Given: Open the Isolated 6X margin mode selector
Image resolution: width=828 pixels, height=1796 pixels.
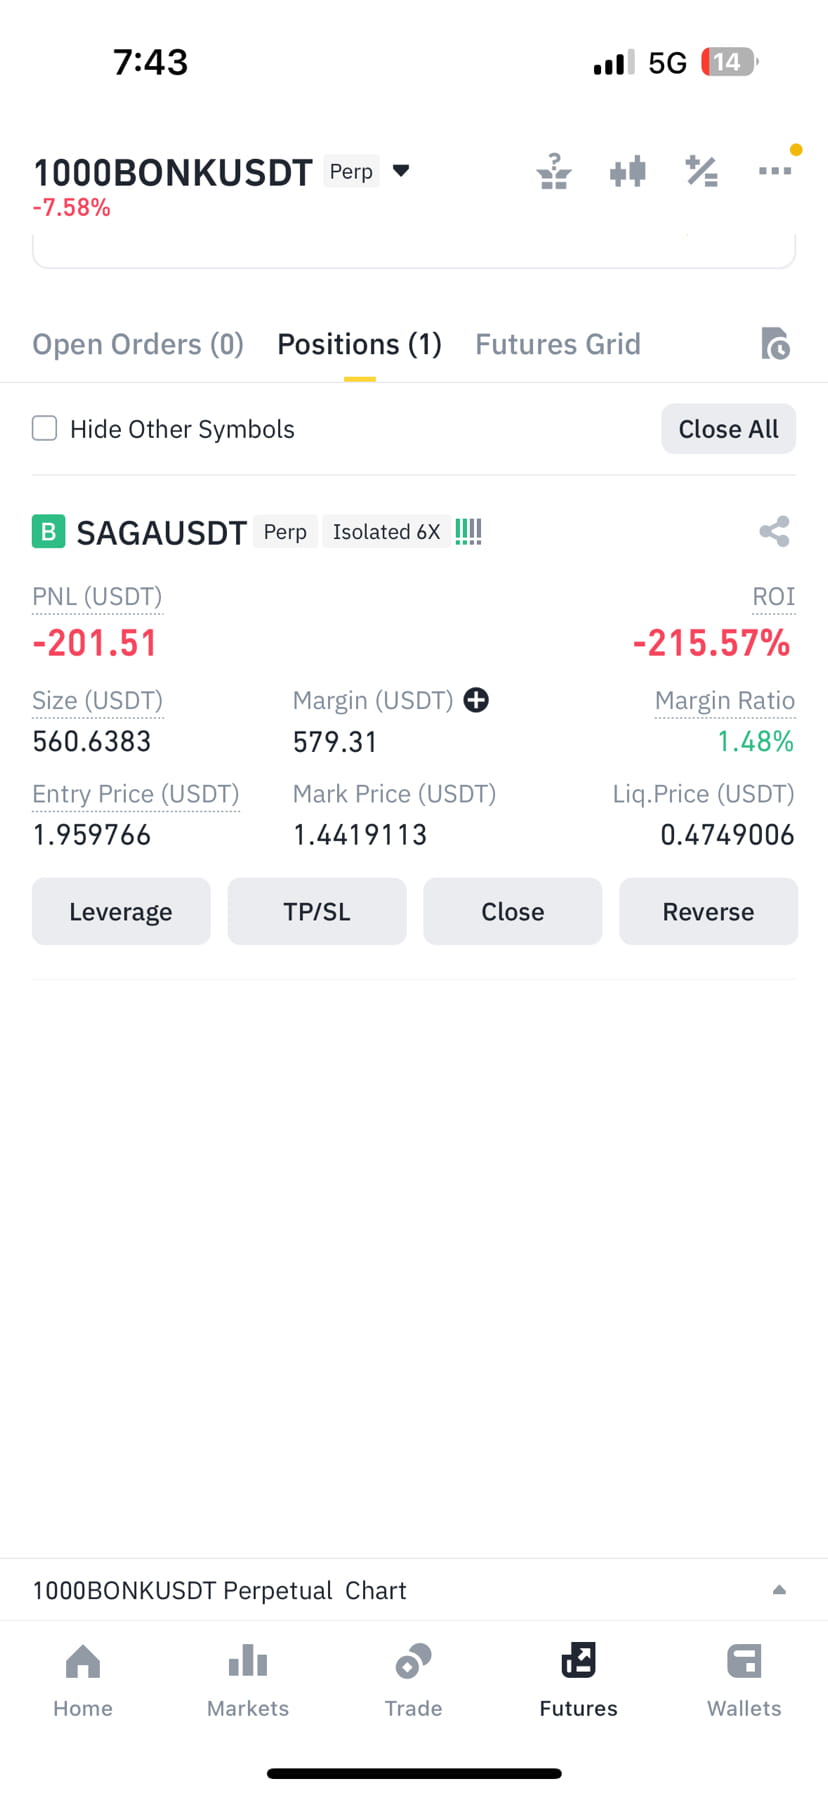Looking at the screenshot, I should (x=386, y=531).
